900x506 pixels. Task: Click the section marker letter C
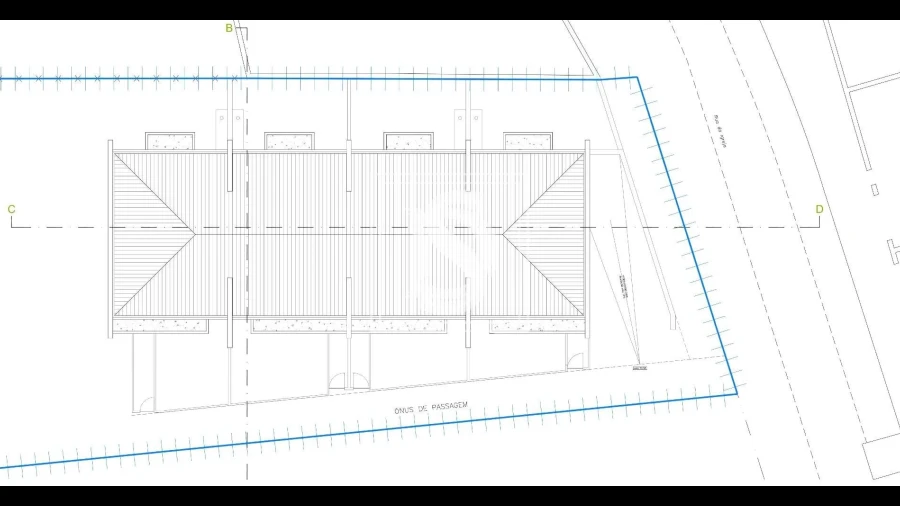(11, 209)
